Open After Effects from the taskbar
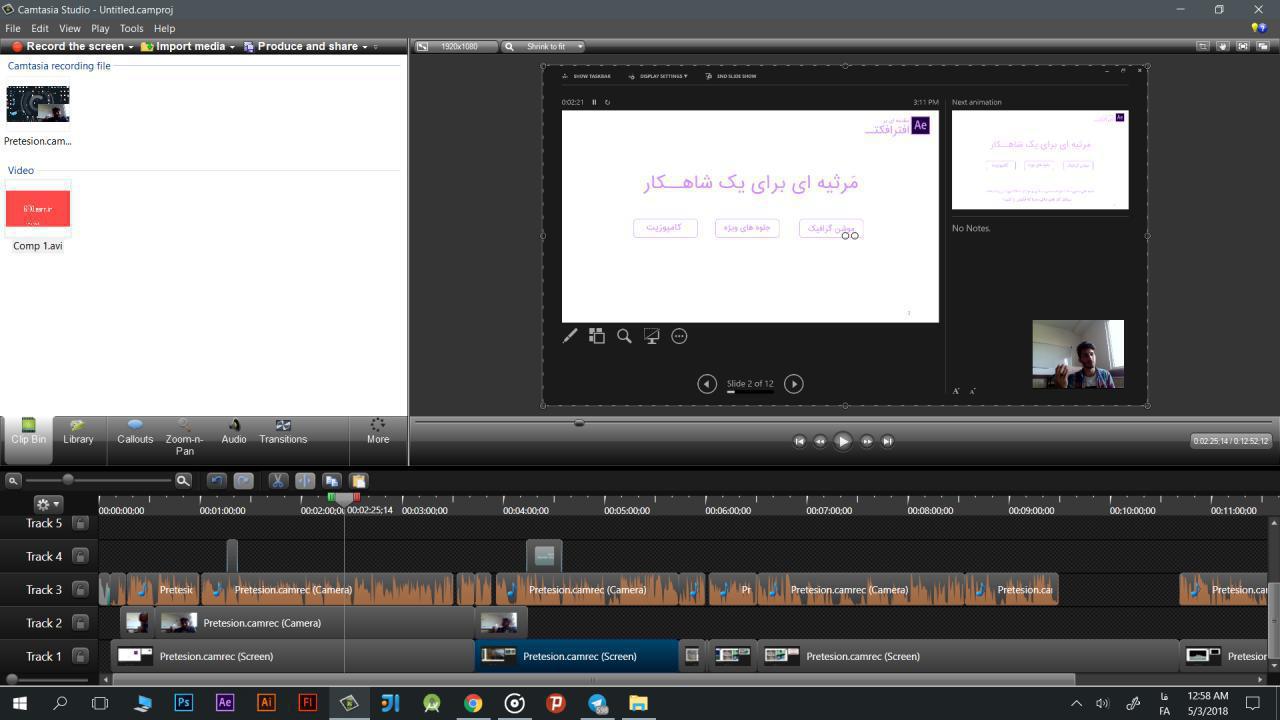The height and width of the screenshot is (720, 1280). (225, 703)
